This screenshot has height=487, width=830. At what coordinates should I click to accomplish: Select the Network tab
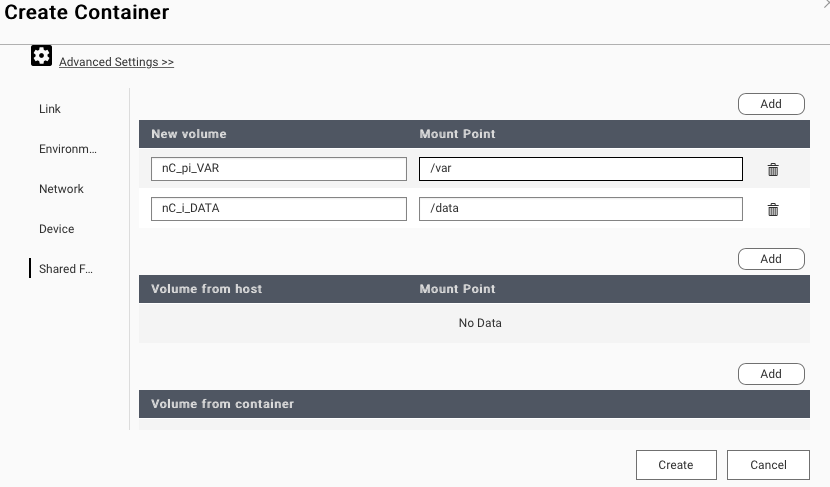pos(61,189)
